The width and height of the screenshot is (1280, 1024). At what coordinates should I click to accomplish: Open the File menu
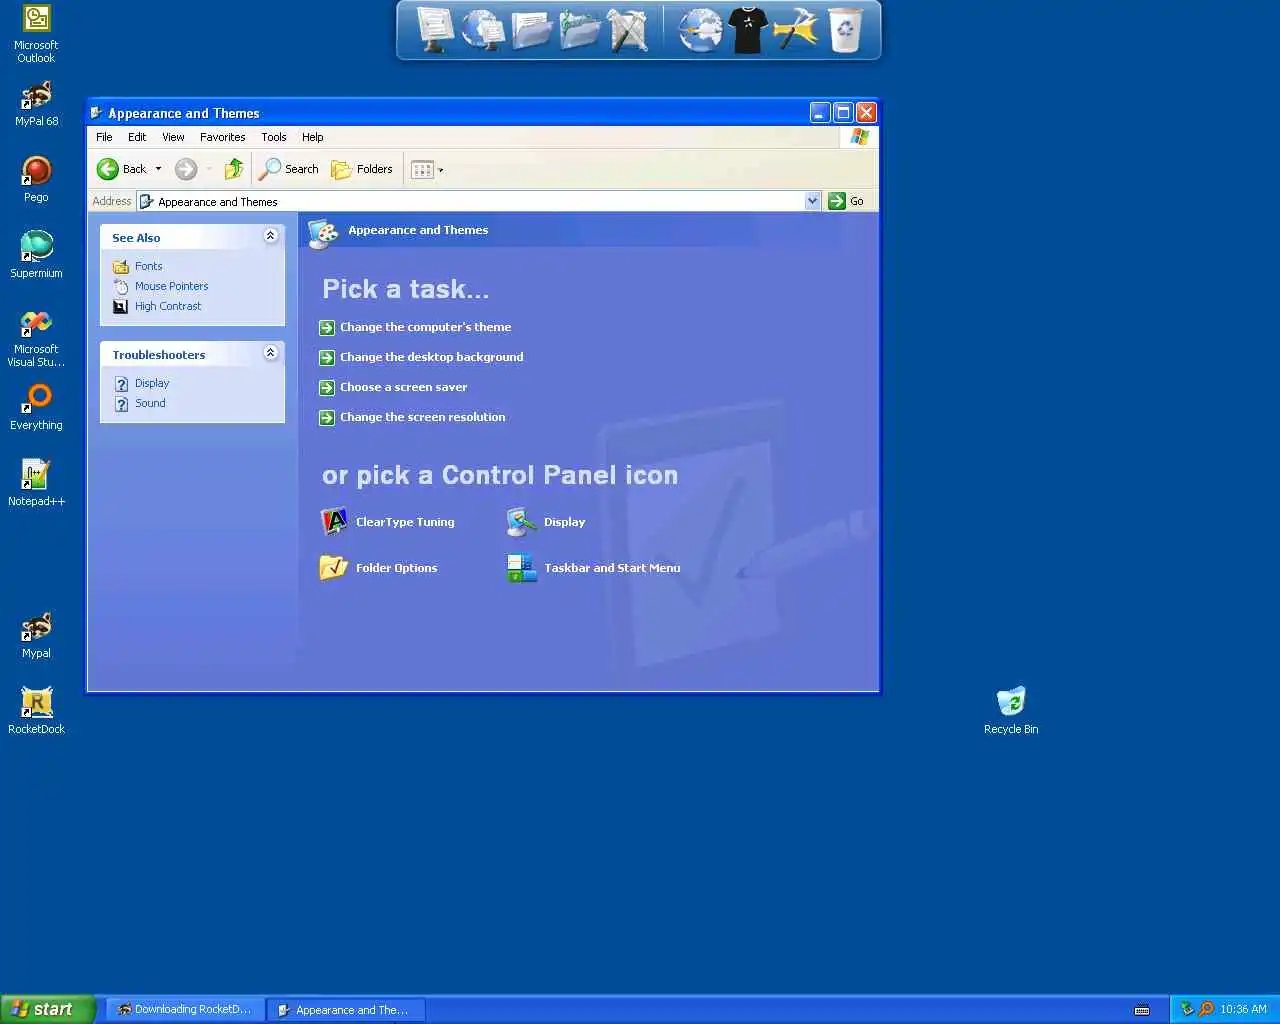point(104,137)
